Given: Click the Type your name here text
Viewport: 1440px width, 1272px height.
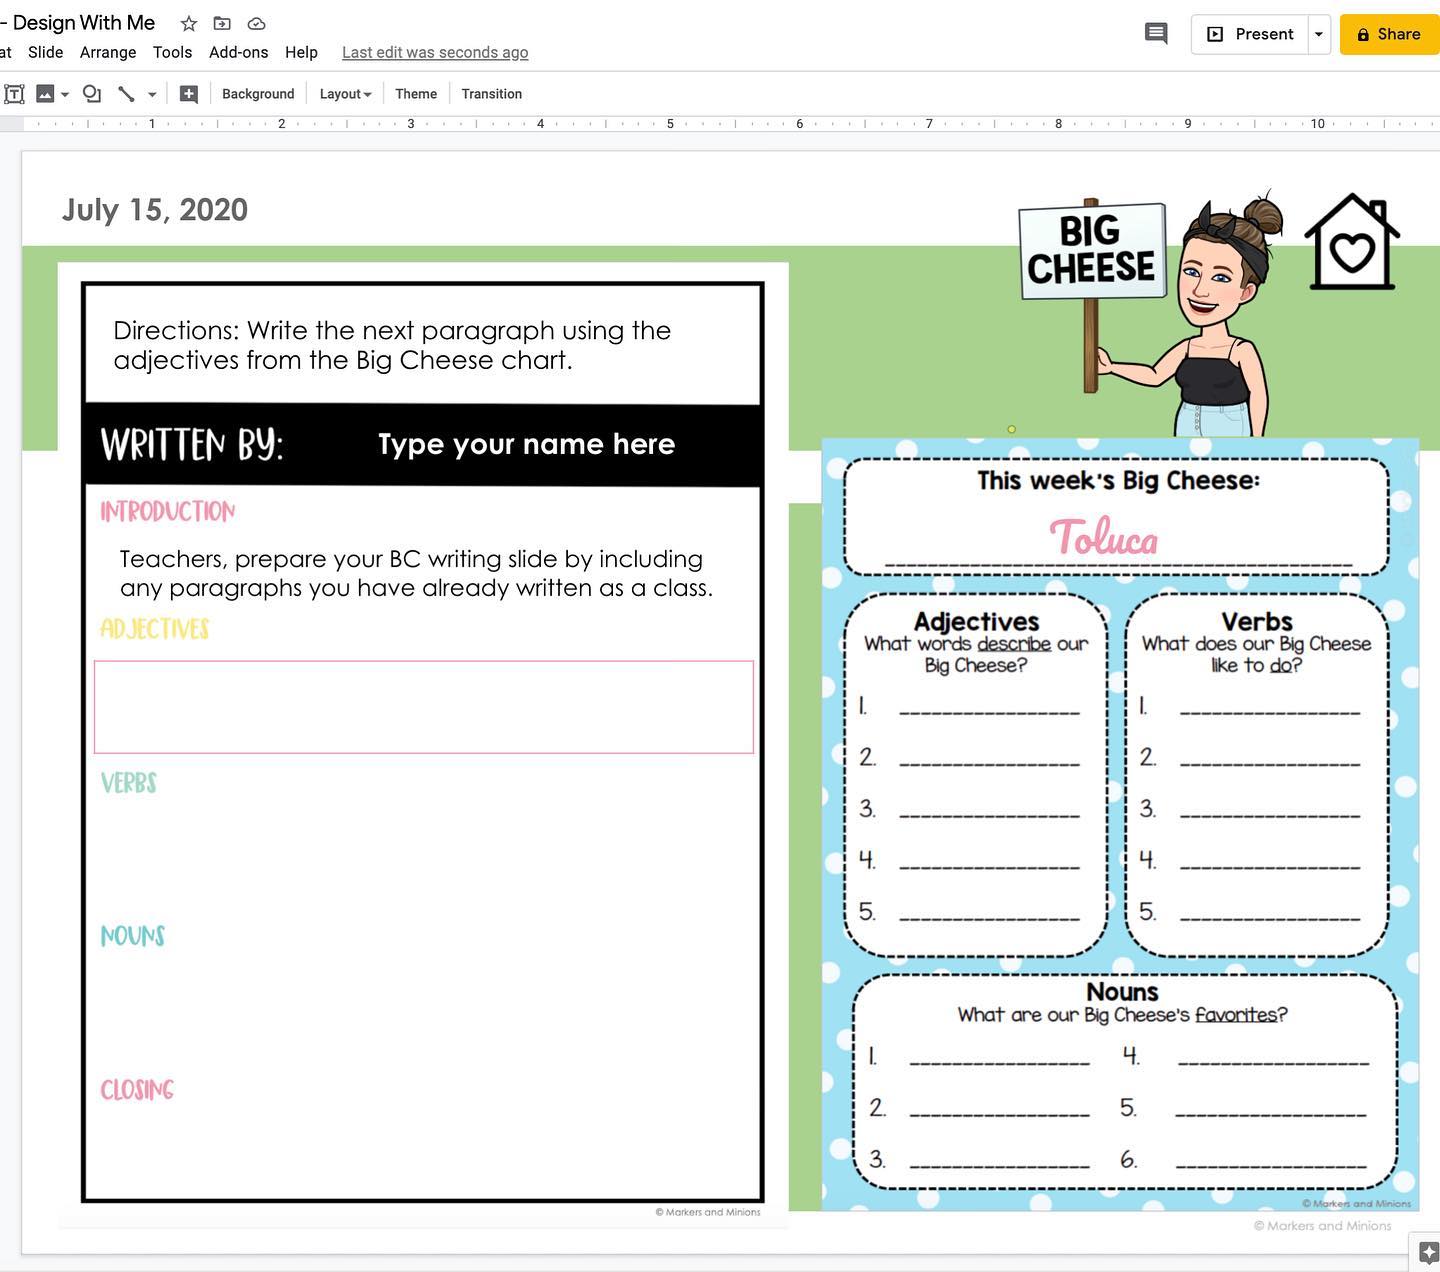Looking at the screenshot, I should 526,444.
